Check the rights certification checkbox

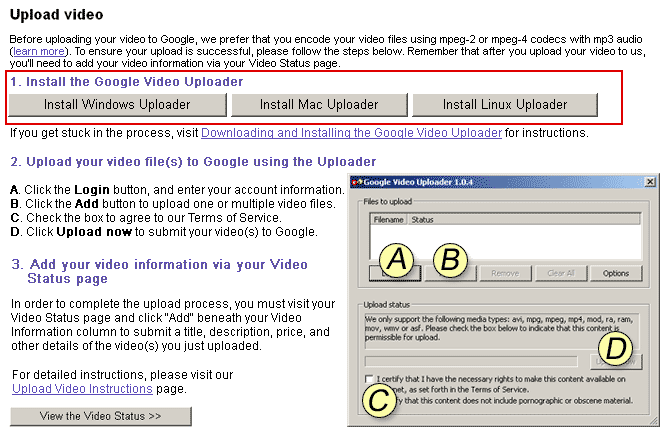(x=371, y=379)
